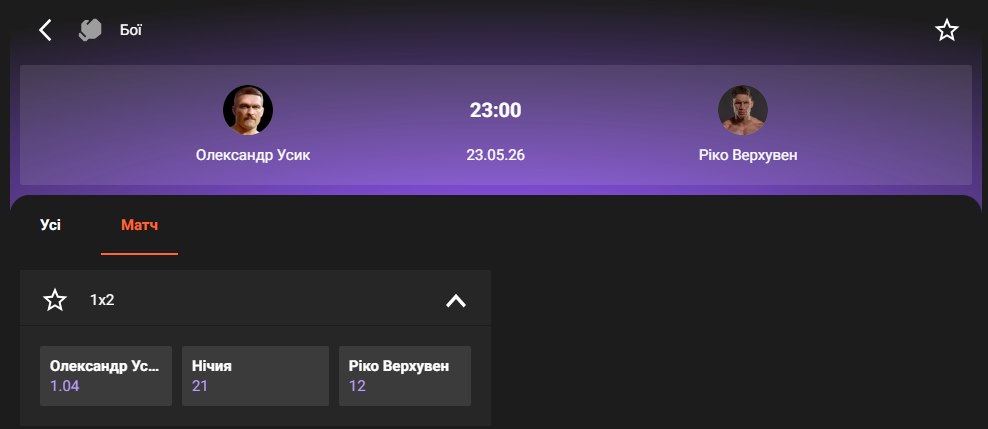The image size is (988, 429).
Task: Click the 1.04 odds value
Action: click(63, 385)
